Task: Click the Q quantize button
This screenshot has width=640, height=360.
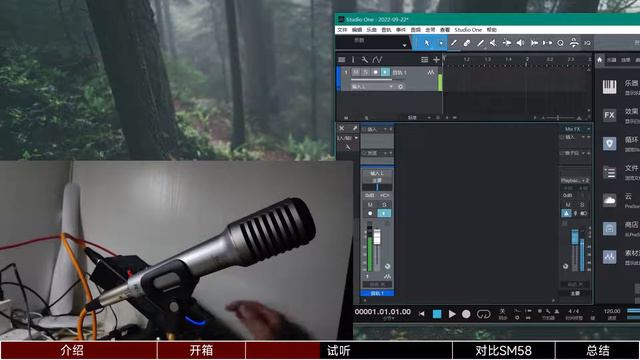Action: [560, 43]
